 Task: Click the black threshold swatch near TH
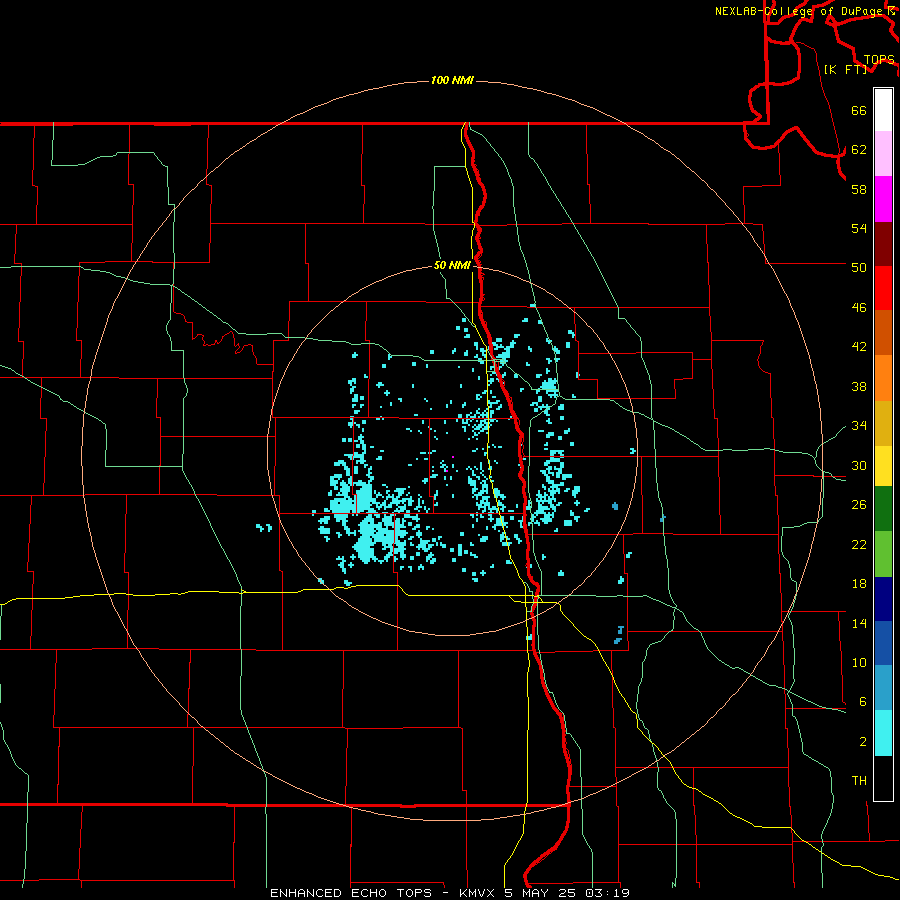coord(883,778)
